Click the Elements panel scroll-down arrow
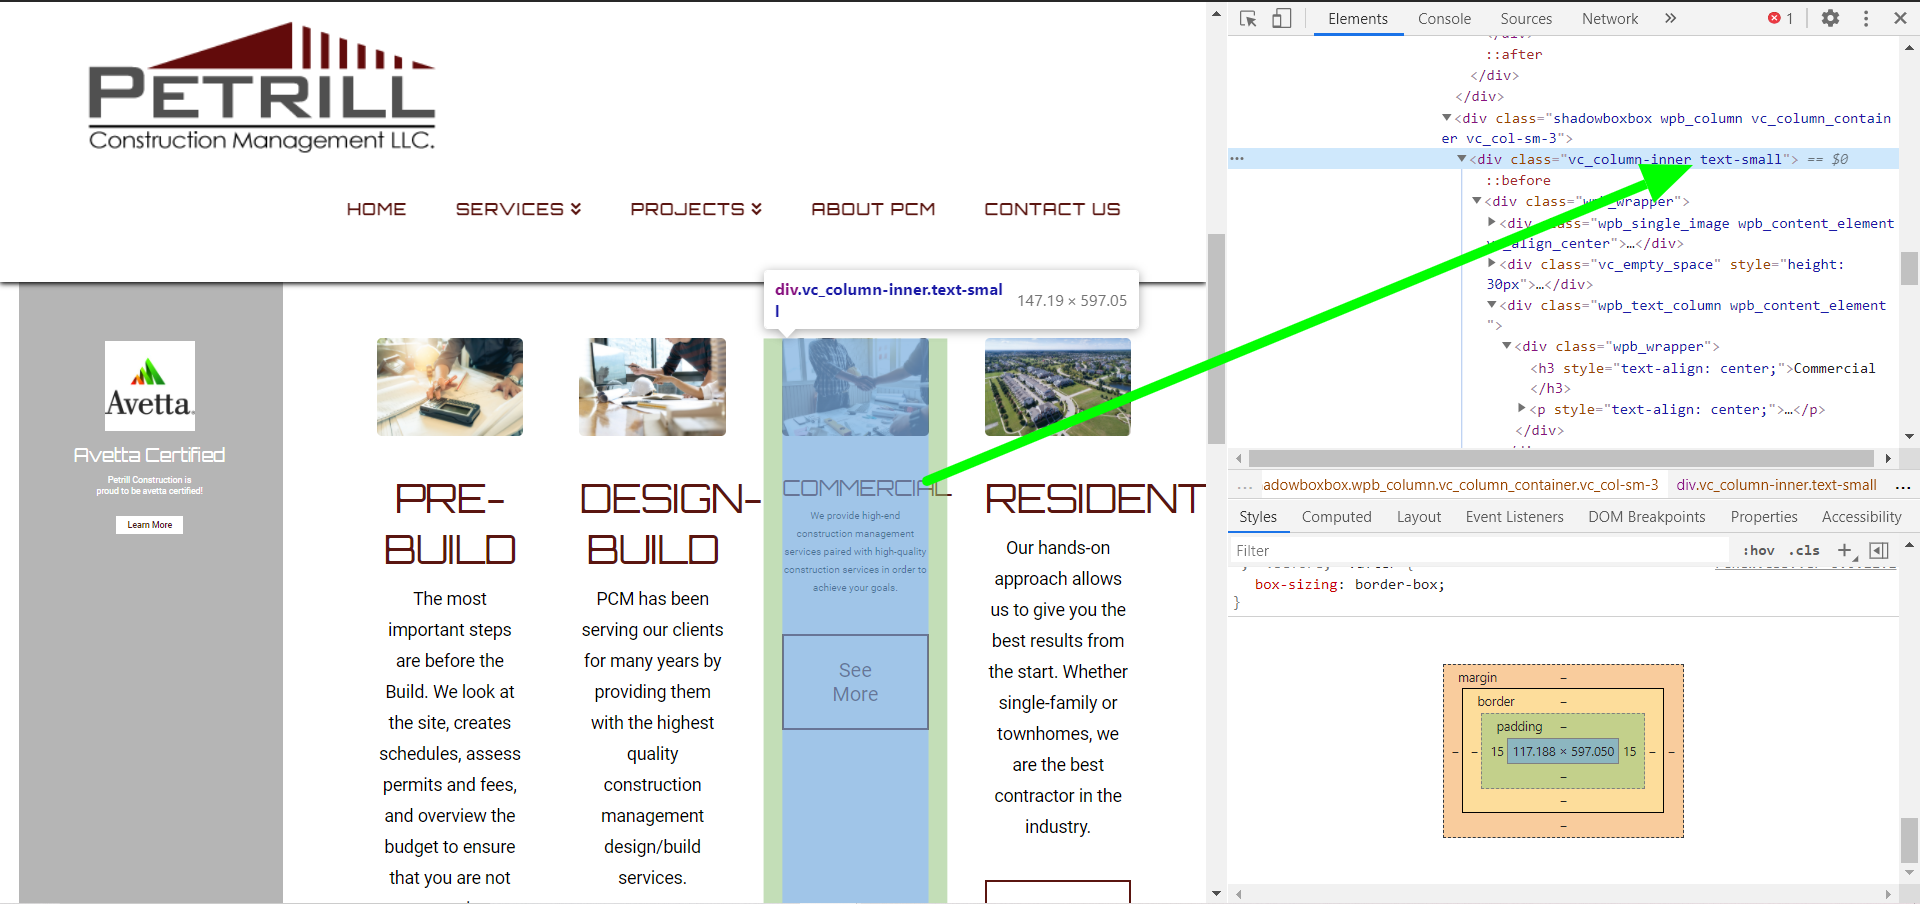This screenshot has width=1920, height=904. (1909, 437)
